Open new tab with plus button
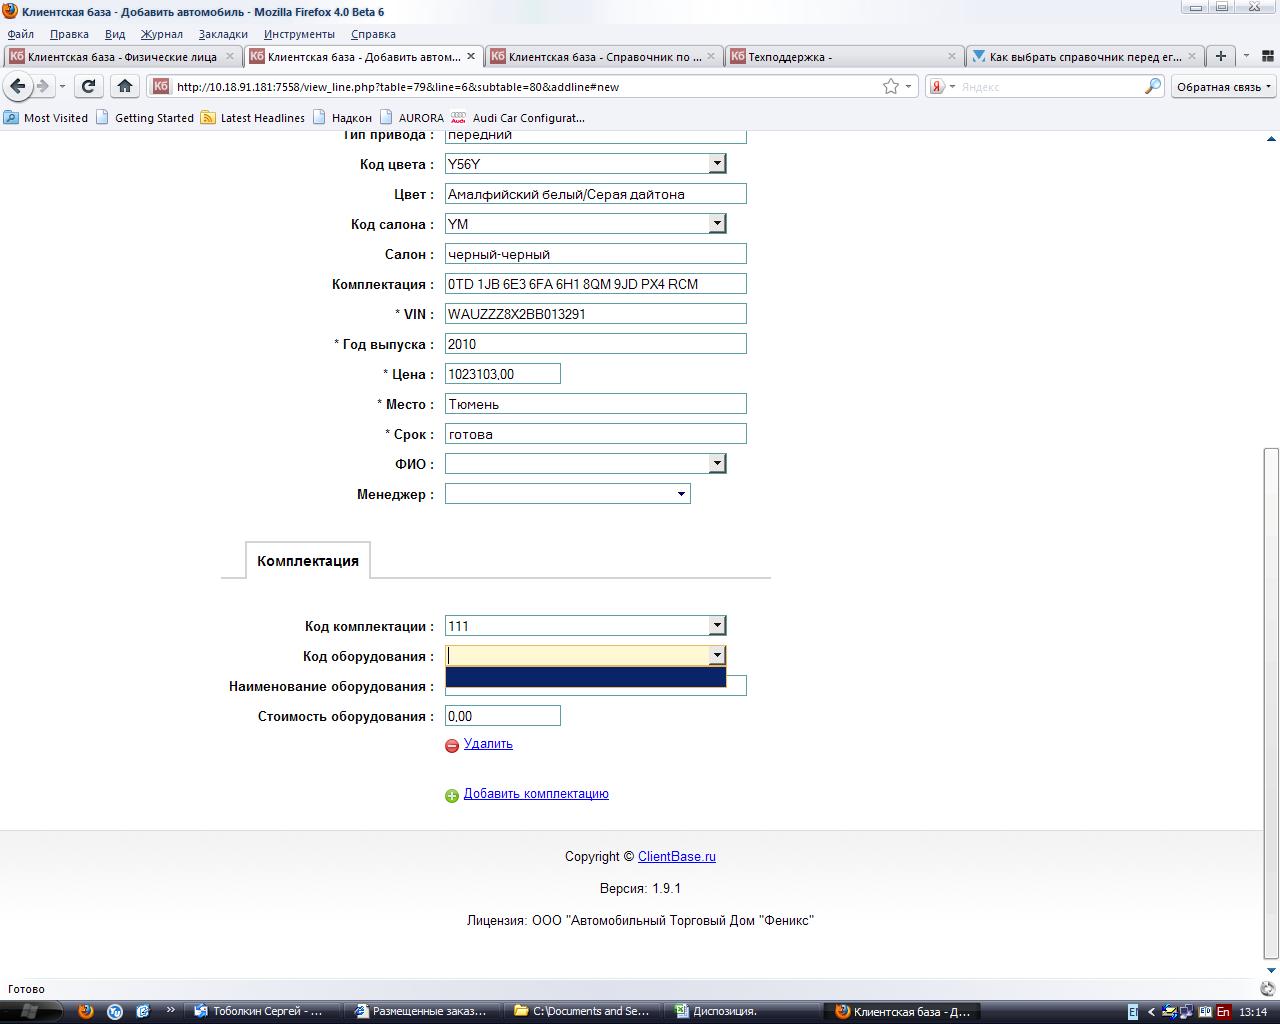Viewport: 1280px width, 1024px height. pos(1220,56)
